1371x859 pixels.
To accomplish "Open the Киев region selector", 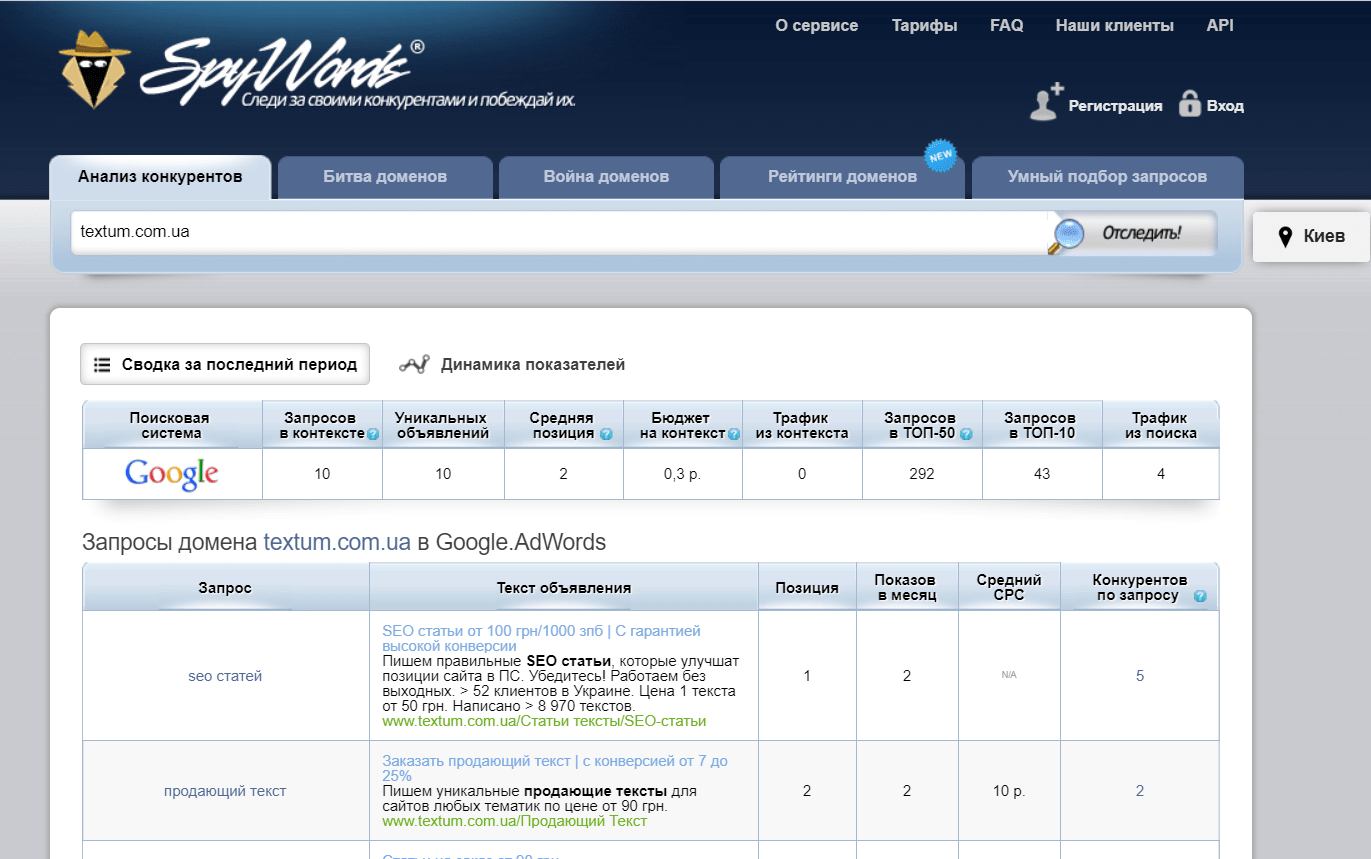I will point(1311,237).
